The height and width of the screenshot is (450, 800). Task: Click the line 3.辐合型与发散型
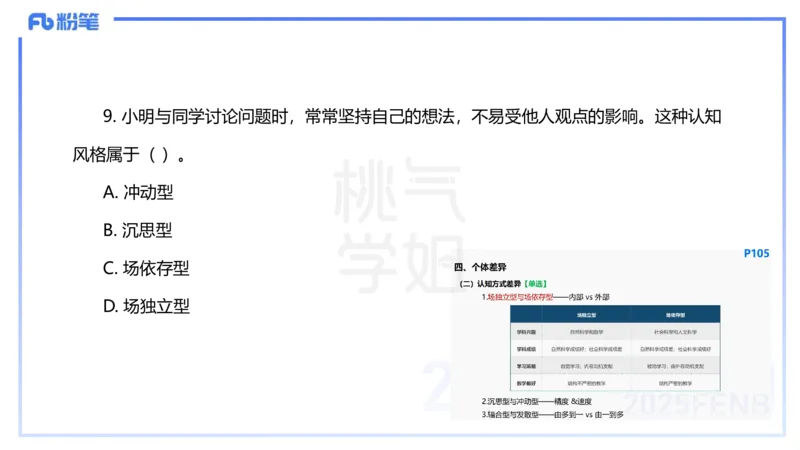[553, 415]
